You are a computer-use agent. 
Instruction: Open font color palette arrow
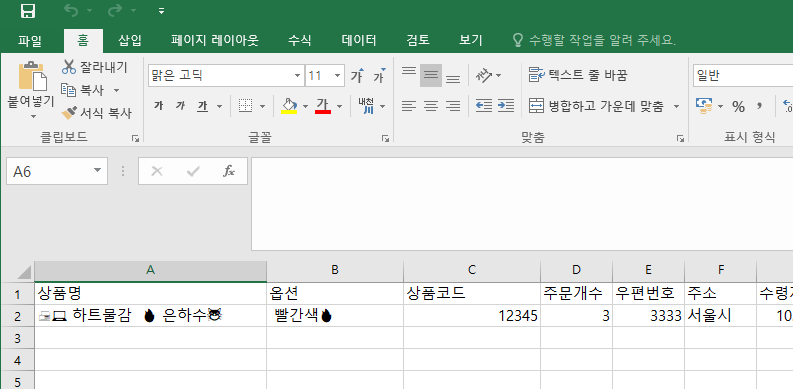pyautogui.click(x=339, y=106)
